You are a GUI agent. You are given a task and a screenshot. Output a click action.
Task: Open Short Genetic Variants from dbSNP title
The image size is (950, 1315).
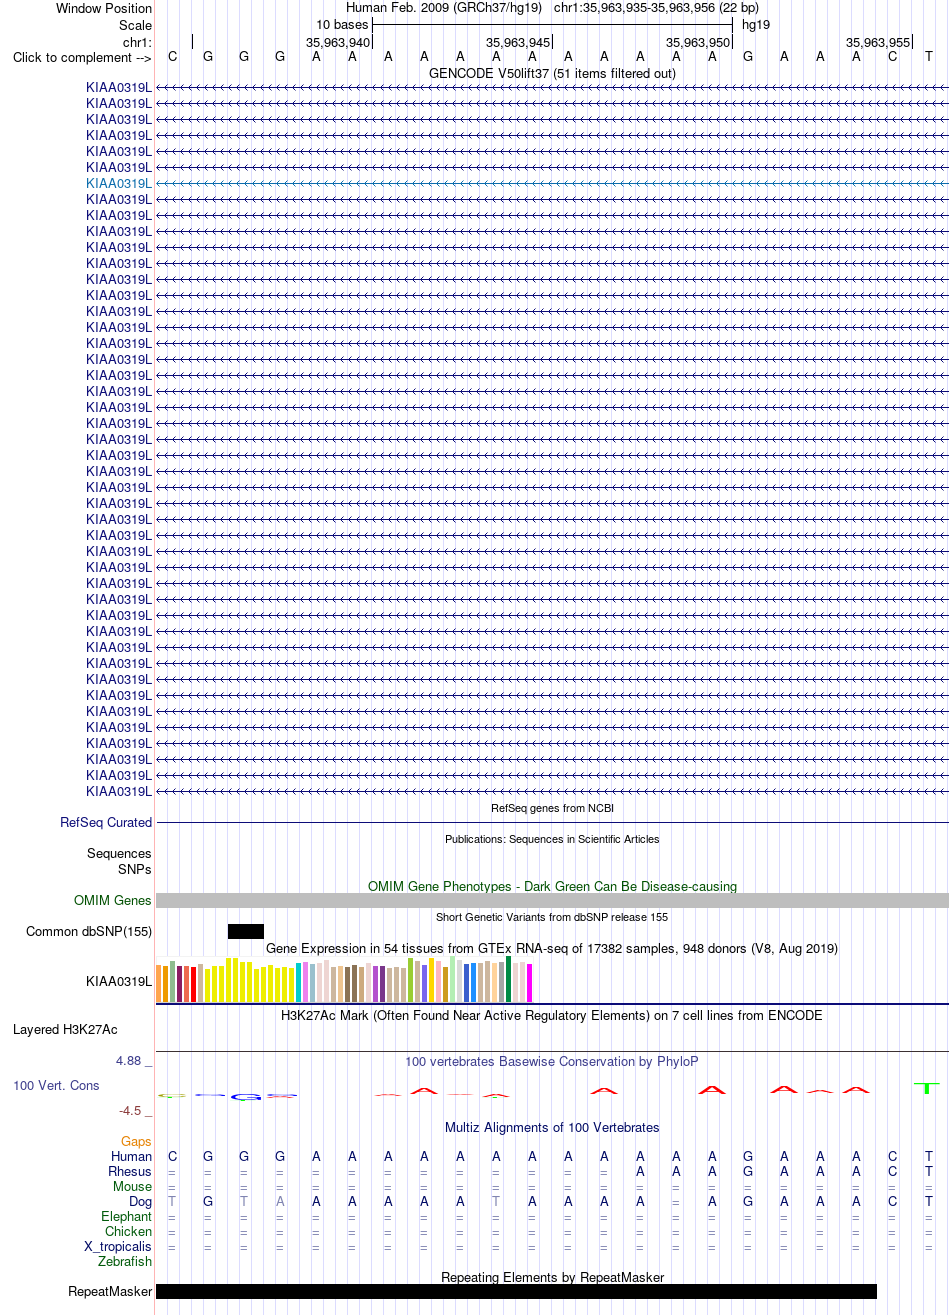pos(552,917)
